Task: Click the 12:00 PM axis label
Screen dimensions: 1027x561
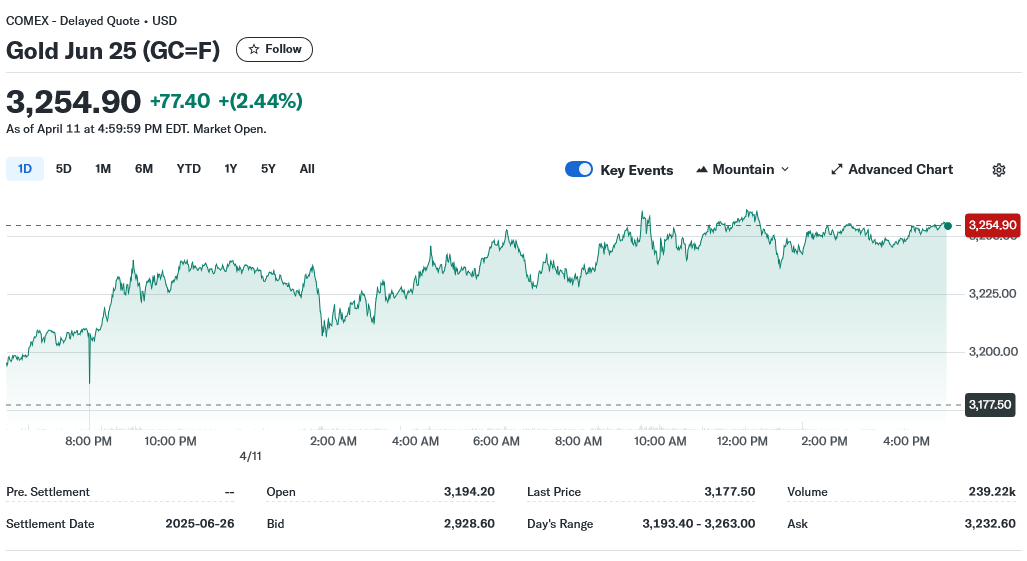Action: pyautogui.click(x=742, y=441)
